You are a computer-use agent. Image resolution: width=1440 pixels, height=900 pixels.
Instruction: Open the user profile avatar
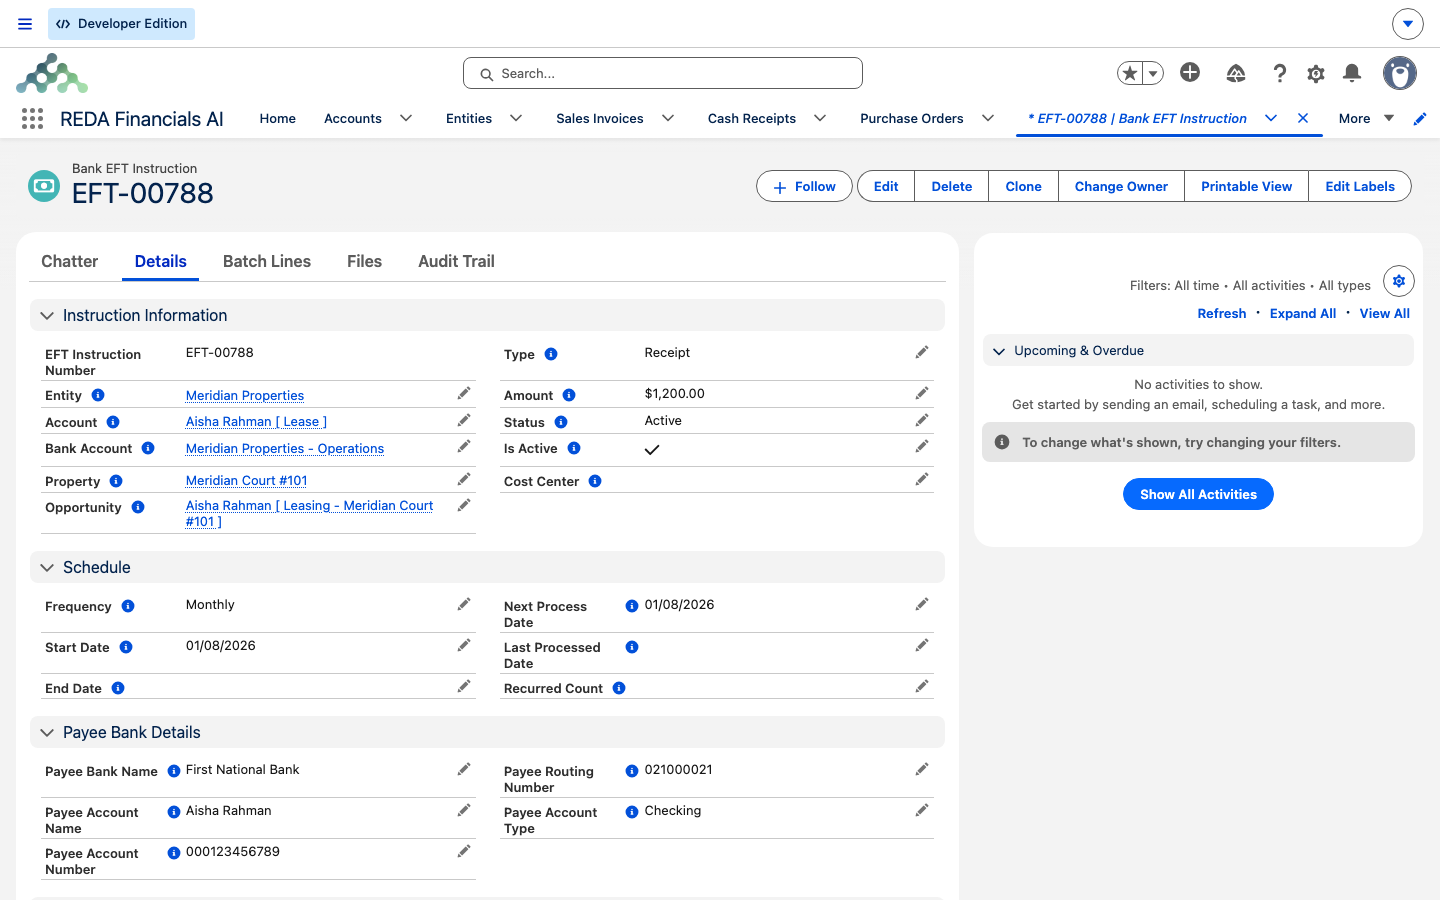click(x=1400, y=73)
